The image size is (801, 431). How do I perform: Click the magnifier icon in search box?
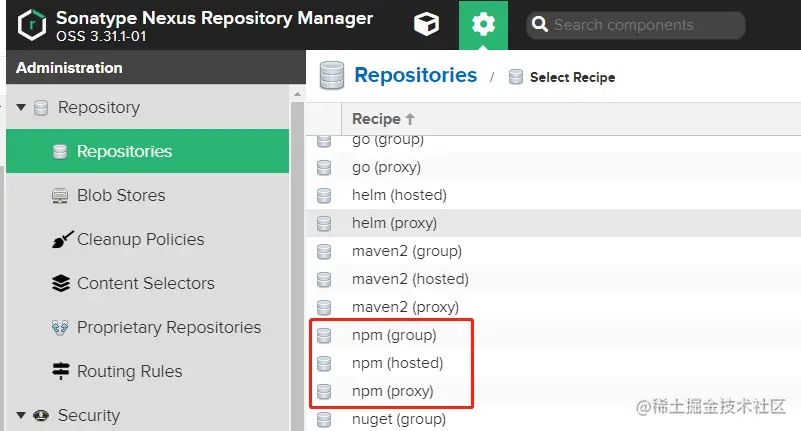pyautogui.click(x=539, y=24)
